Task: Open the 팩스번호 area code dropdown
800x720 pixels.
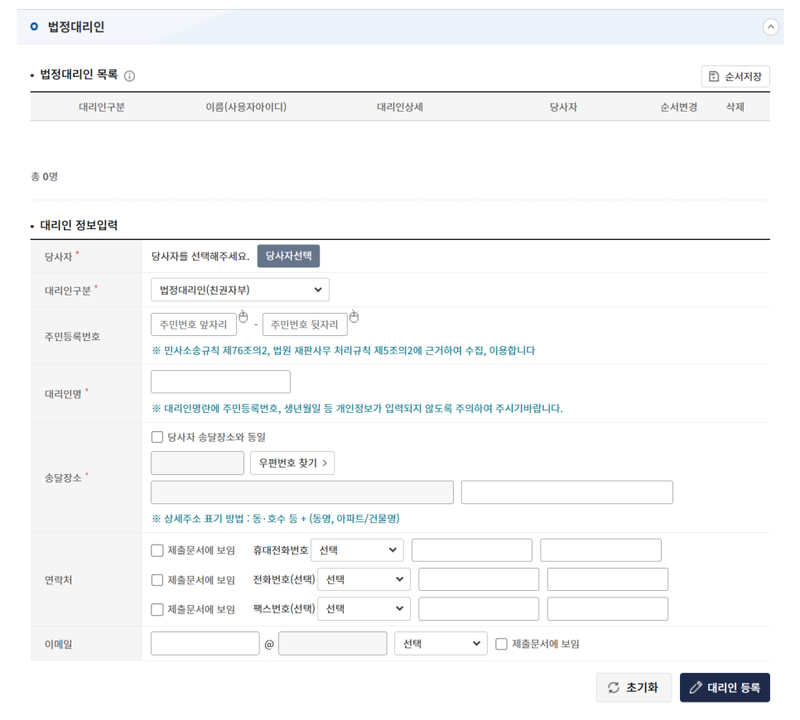Action: [x=364, y=609]
